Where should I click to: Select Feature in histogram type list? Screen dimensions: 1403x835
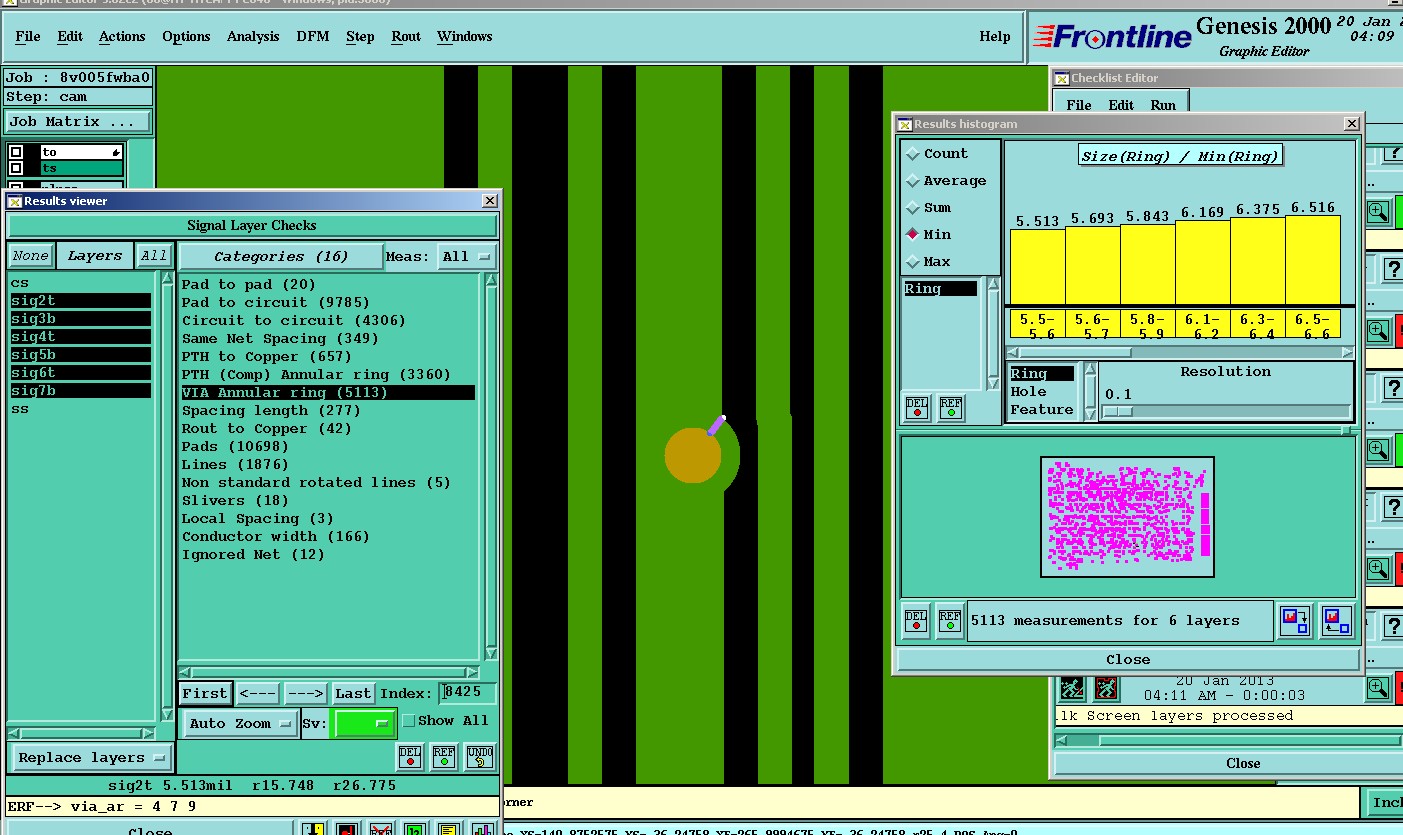point(1041,410)
